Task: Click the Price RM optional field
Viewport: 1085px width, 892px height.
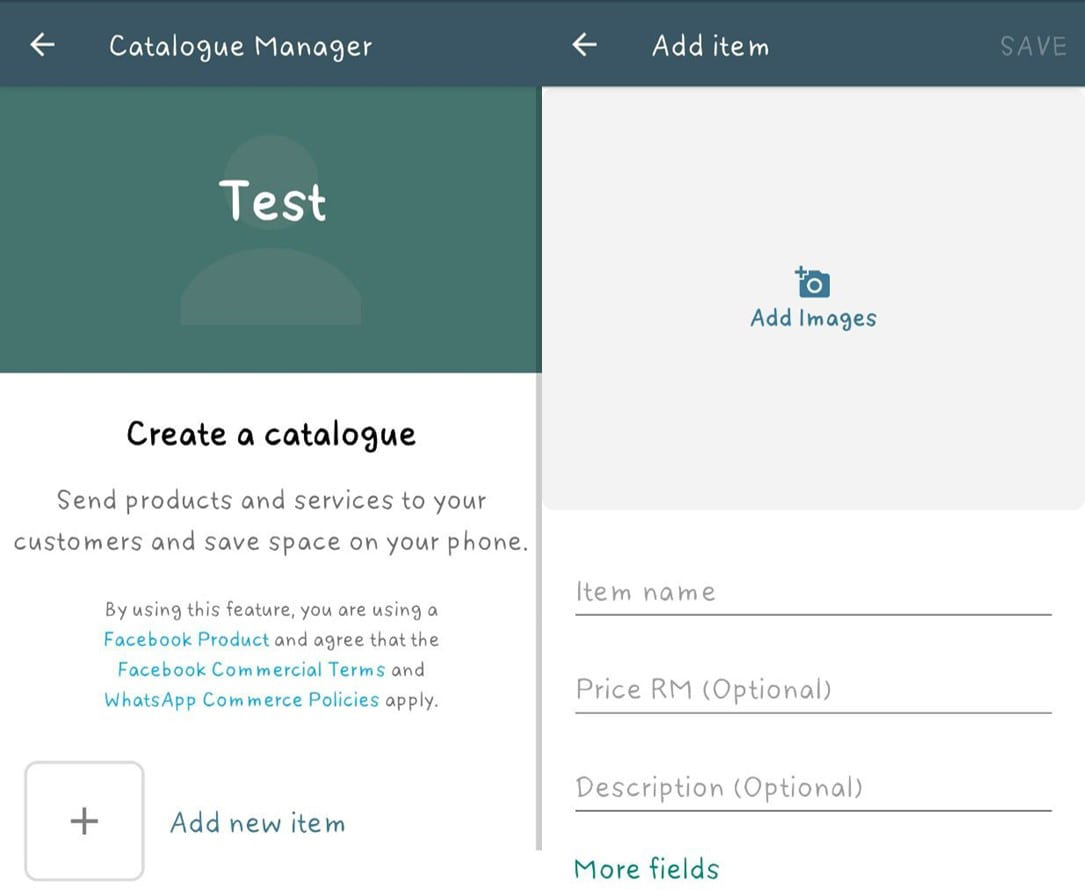Action: 812,690
